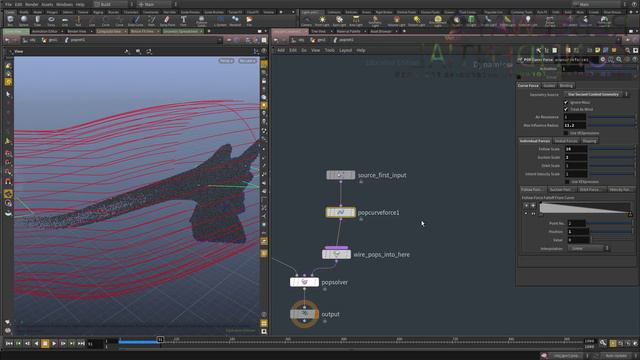Select the output node

pos(304,314)
